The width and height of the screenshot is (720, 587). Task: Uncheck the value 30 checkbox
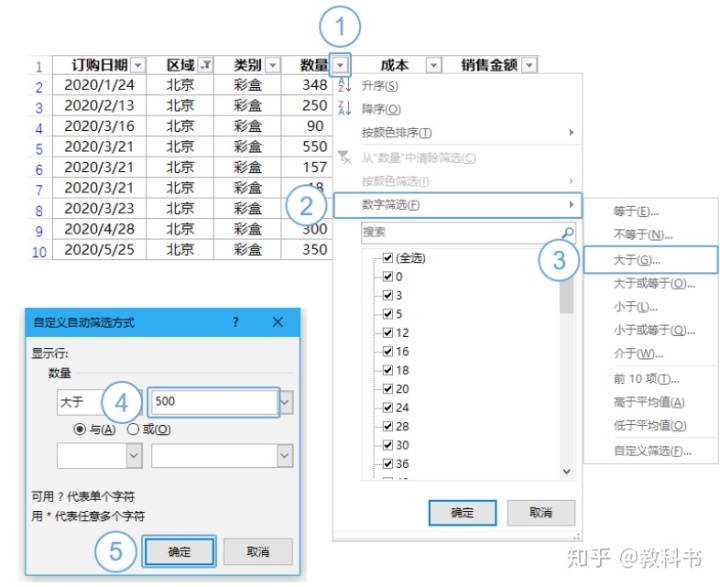(388, 445)
